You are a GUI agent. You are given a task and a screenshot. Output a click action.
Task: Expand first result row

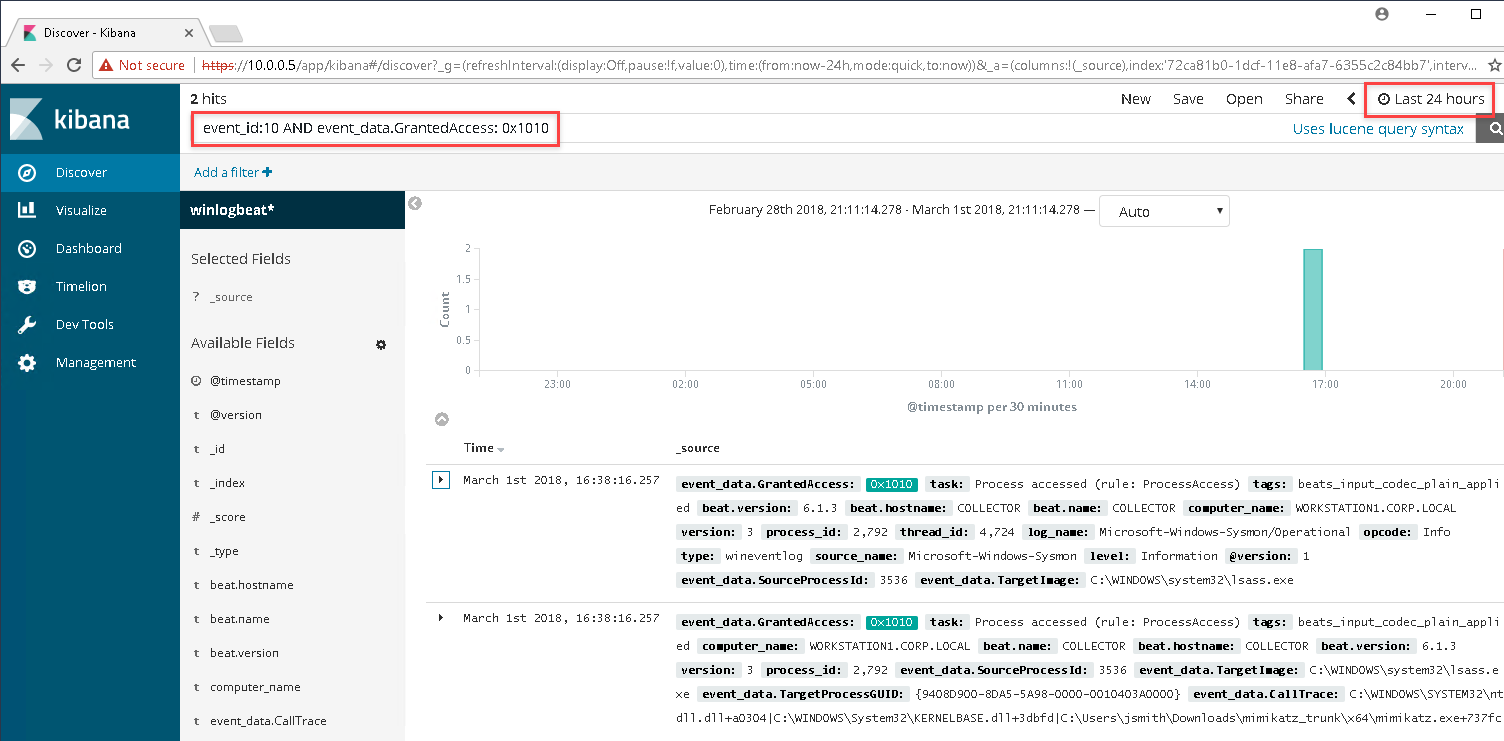click(x=440, y=480)
